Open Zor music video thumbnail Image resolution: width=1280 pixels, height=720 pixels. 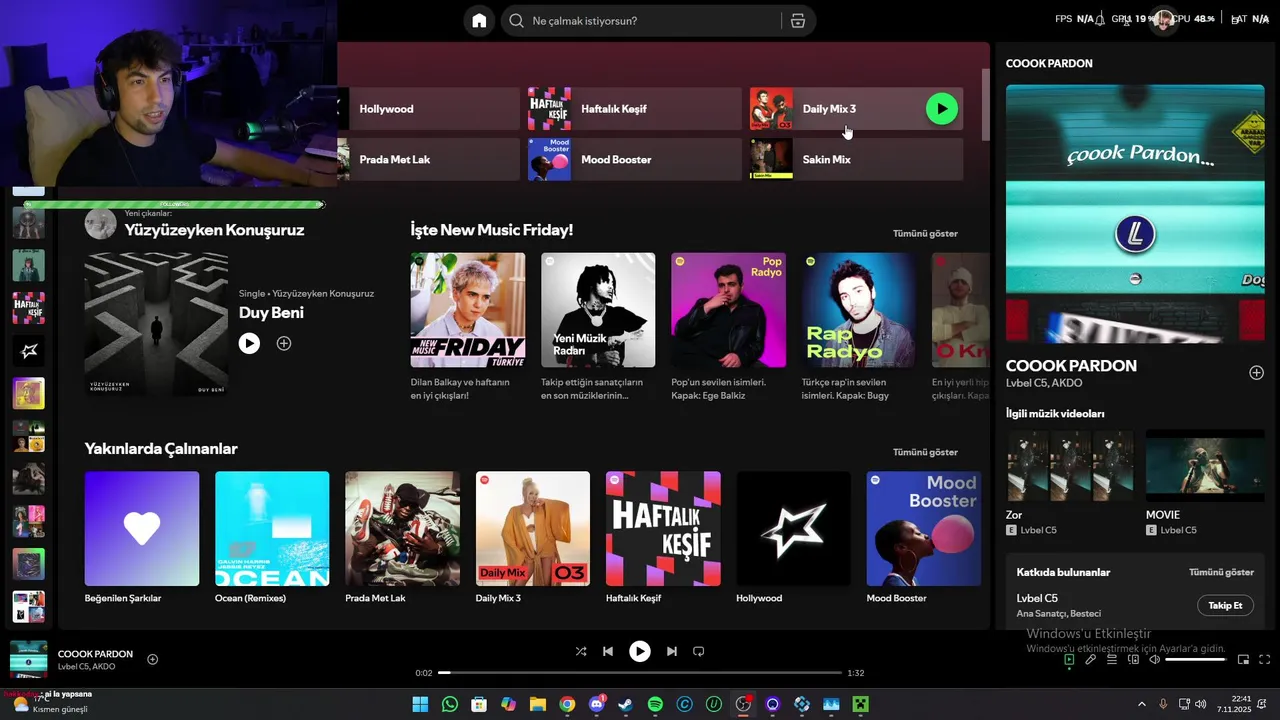tap(1070, 465)
